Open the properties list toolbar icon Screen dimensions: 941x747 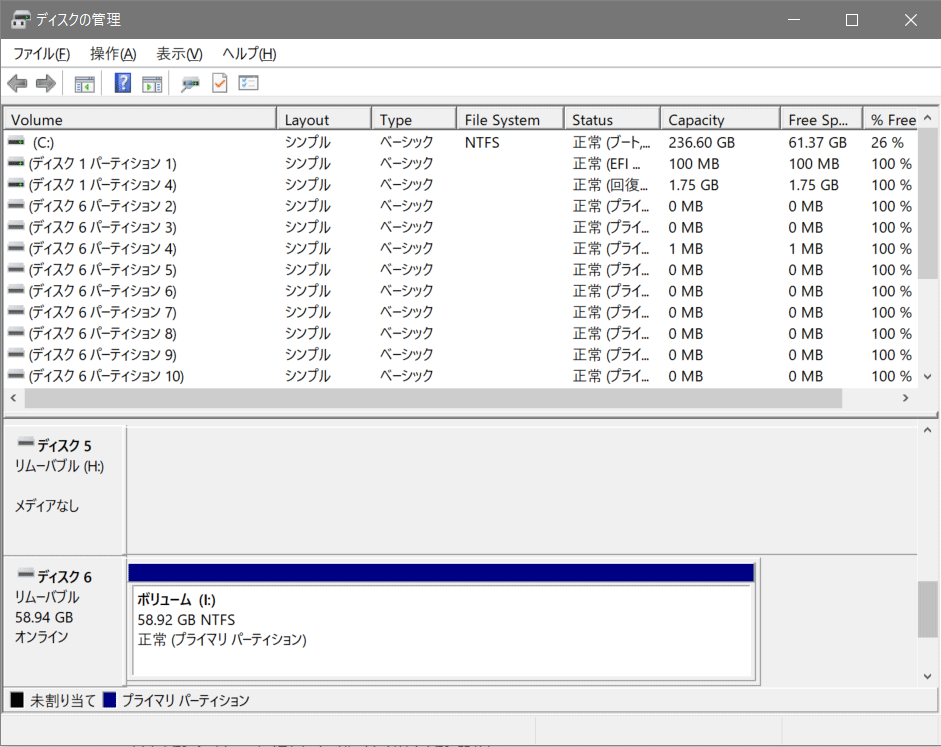248,83
